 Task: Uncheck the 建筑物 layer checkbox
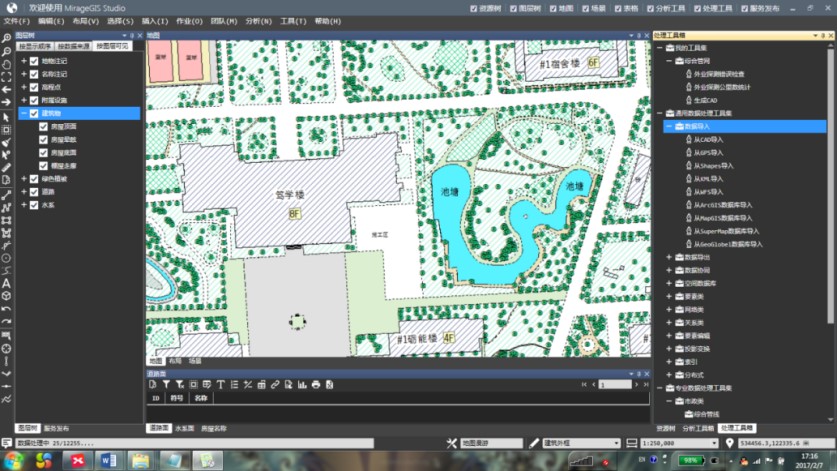[x=34, y=113]
